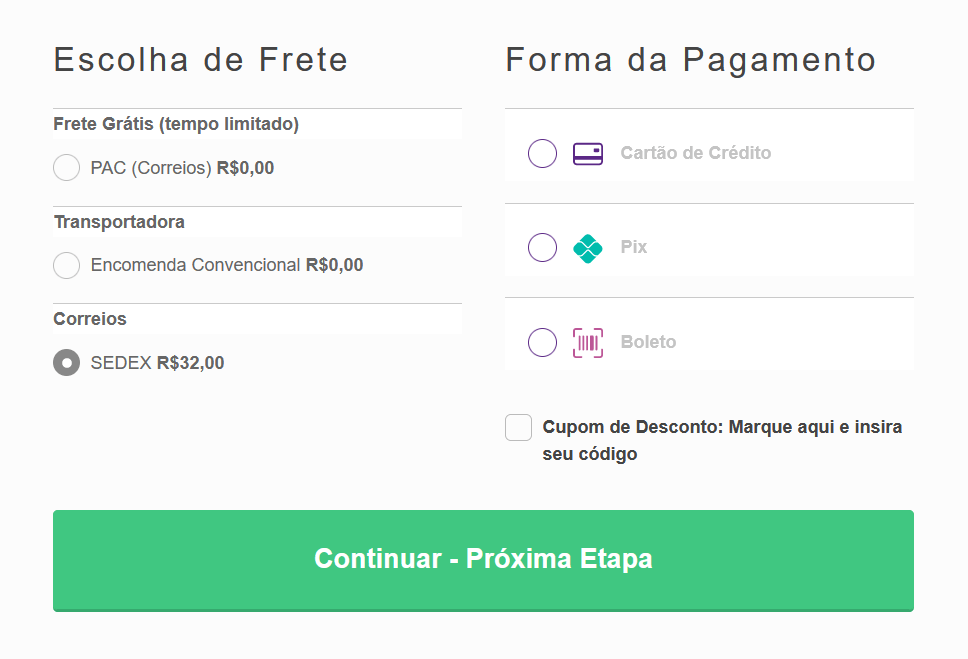Image resolution: width=968 pixels, height=659 pixels.
Task: Choose the Boleto payment radio button
Action: (x=542, y=343)
